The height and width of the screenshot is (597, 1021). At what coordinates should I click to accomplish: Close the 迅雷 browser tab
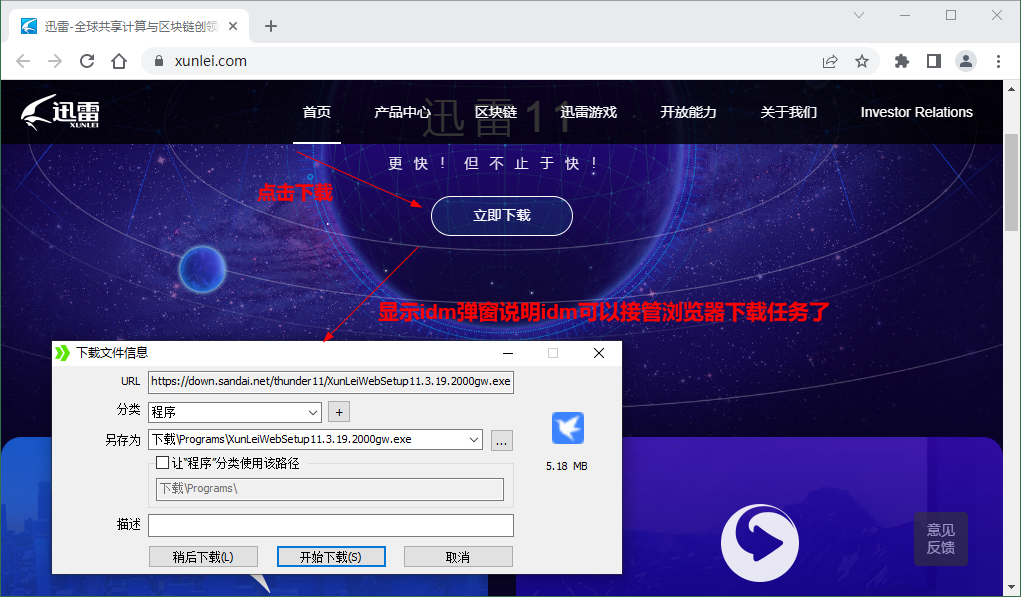coord(233,26)
